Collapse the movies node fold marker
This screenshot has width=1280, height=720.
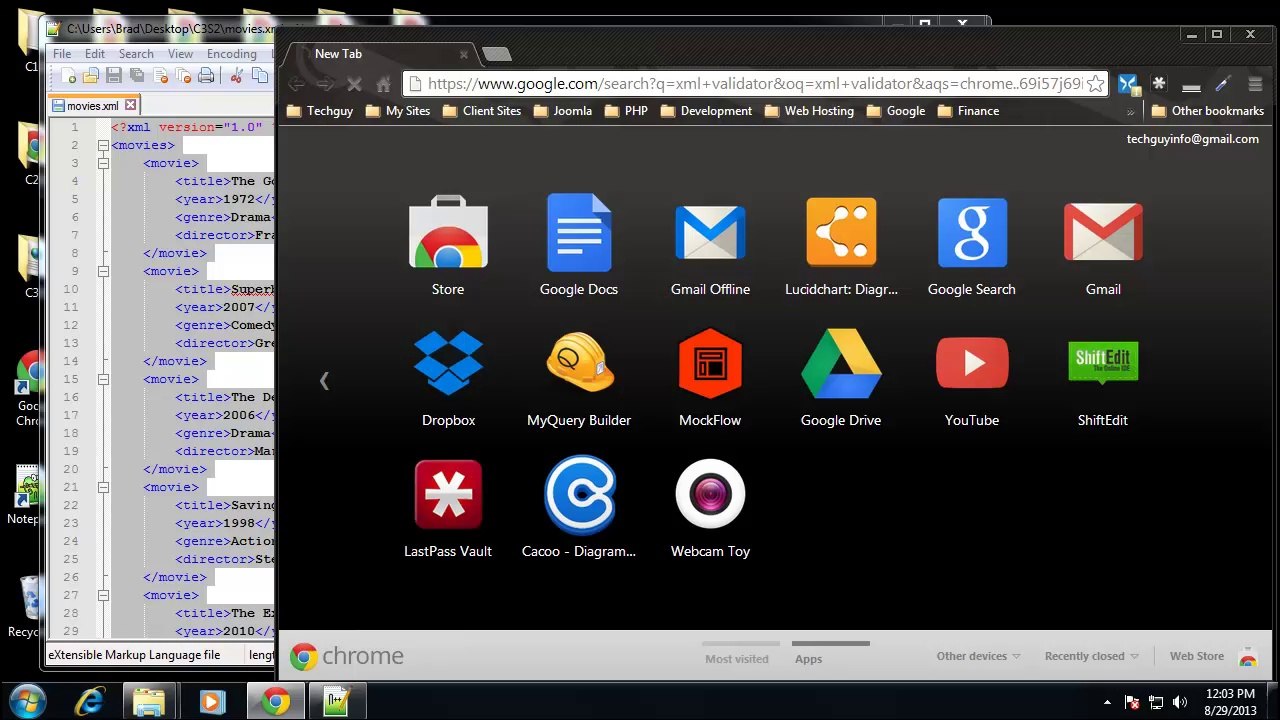click(x=103, y=145)
